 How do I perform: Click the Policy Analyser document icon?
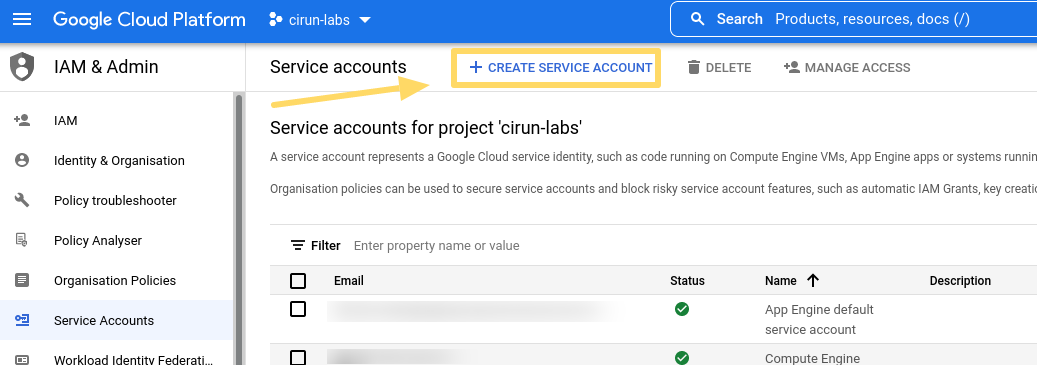click(22, 240)
